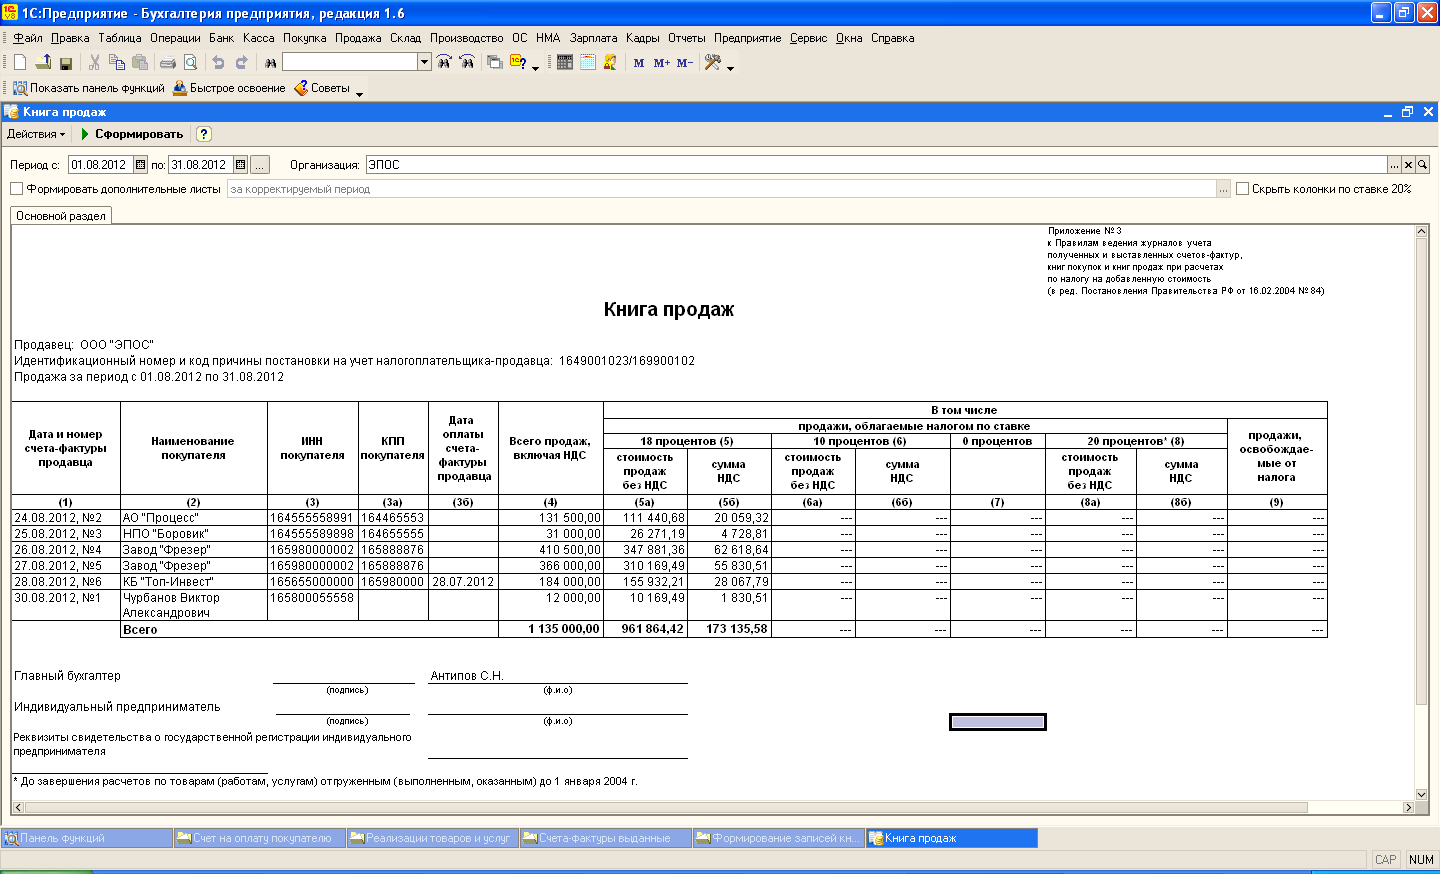
Task: Create a new document with the blank page icon
Action: tap(20, 63)
